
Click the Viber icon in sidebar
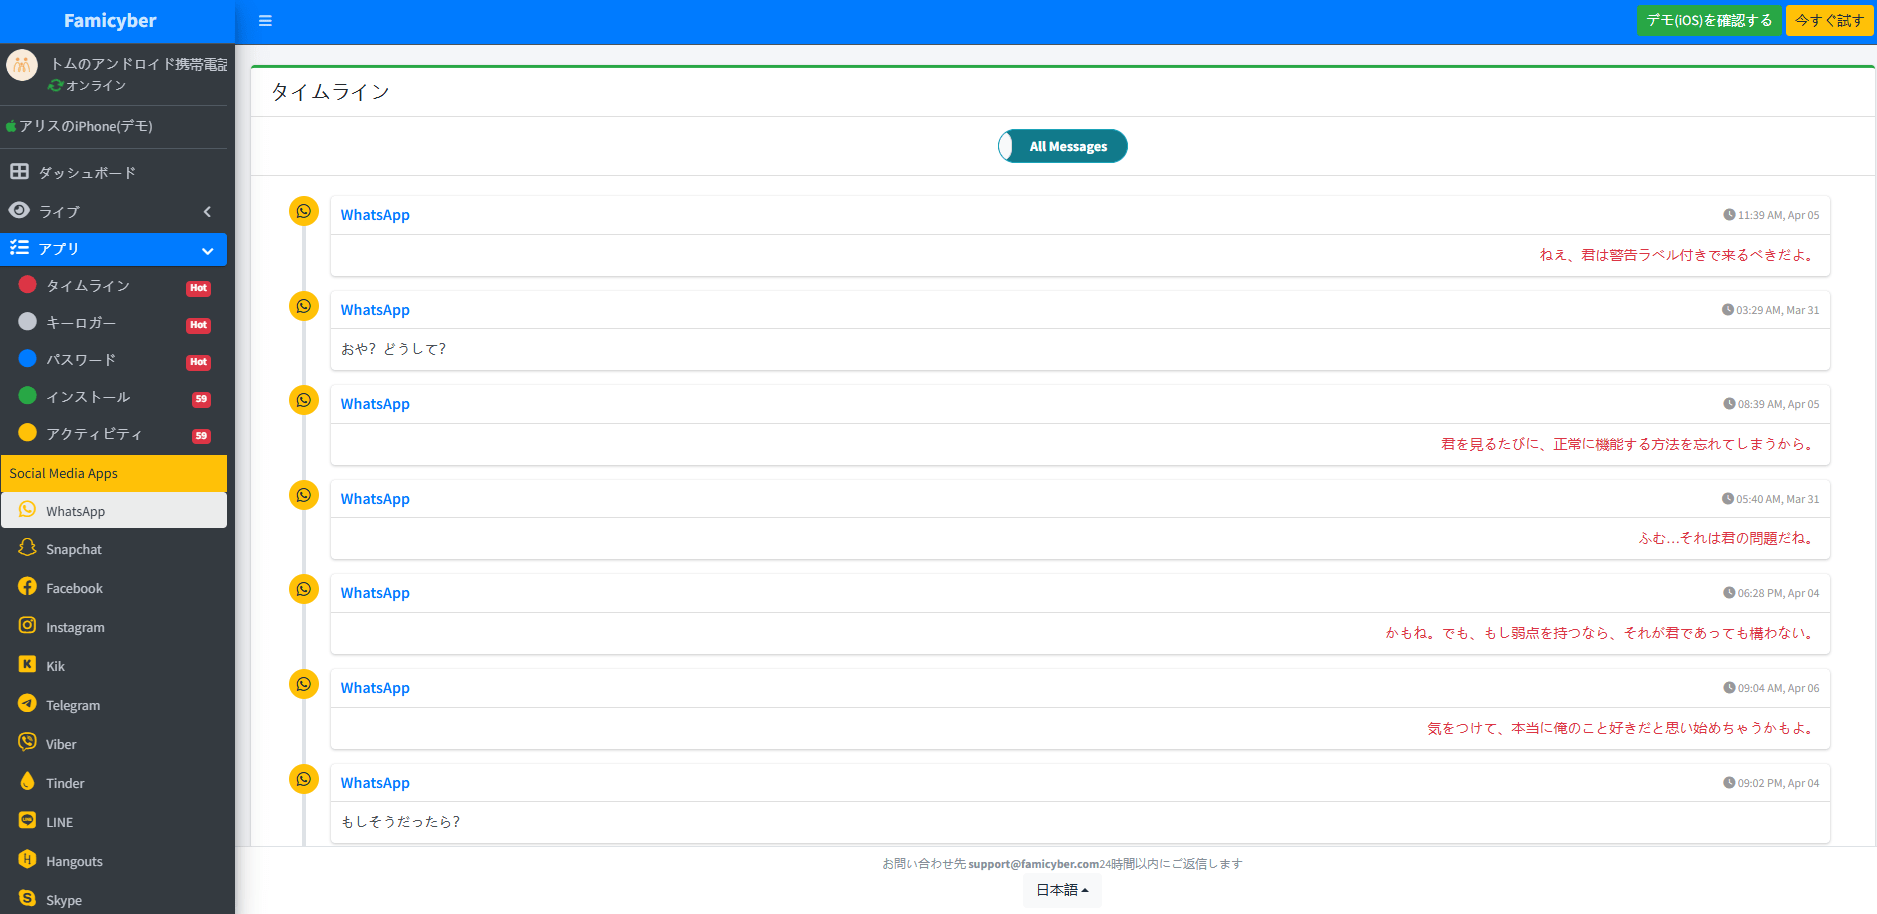click(27, 743)
